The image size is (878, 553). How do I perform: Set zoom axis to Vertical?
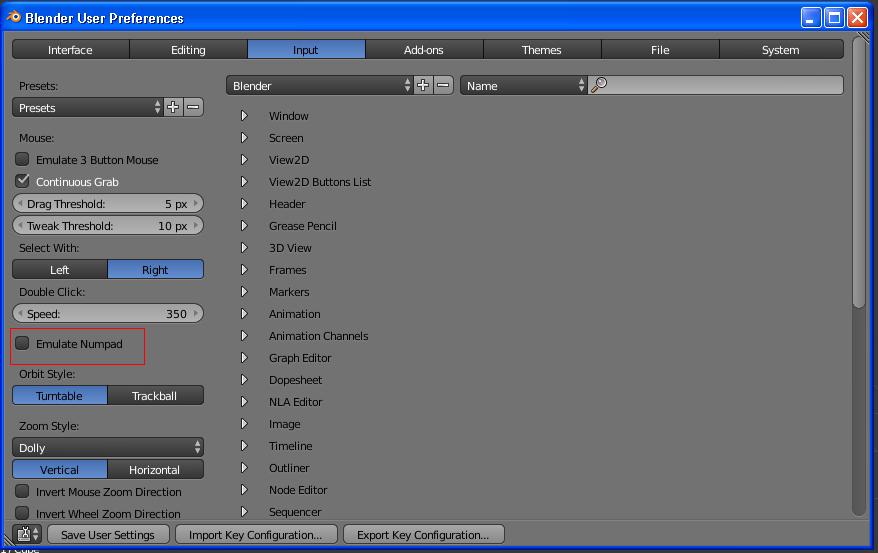click(x=60, y=469)
